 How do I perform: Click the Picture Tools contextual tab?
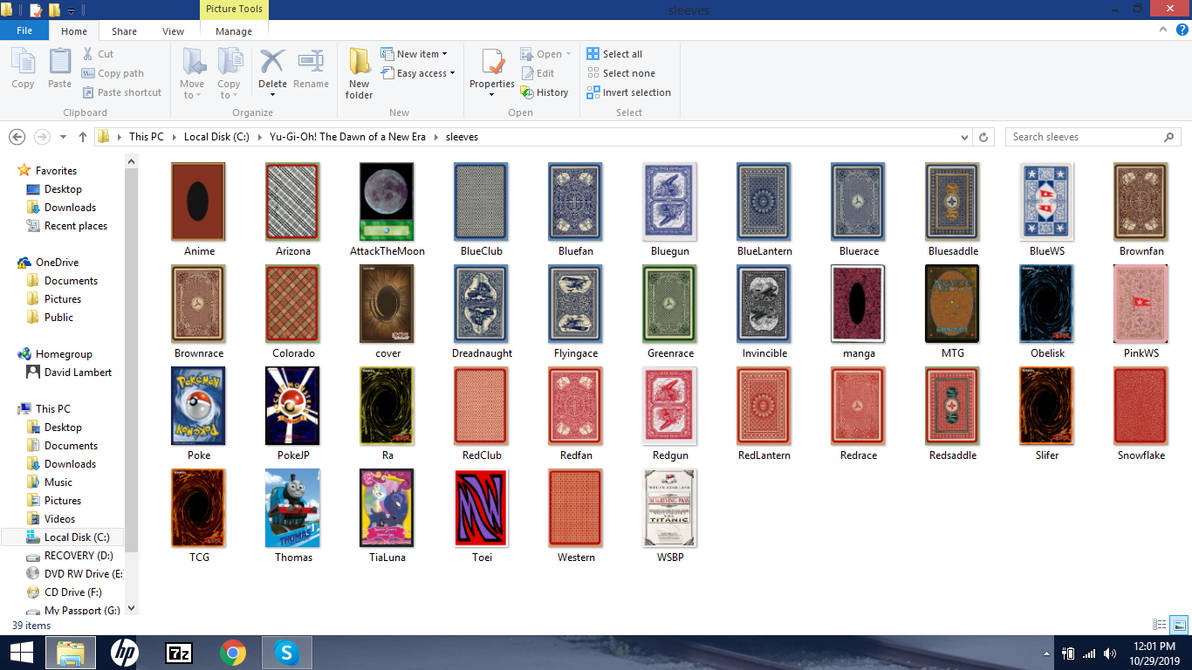[233, 9]
